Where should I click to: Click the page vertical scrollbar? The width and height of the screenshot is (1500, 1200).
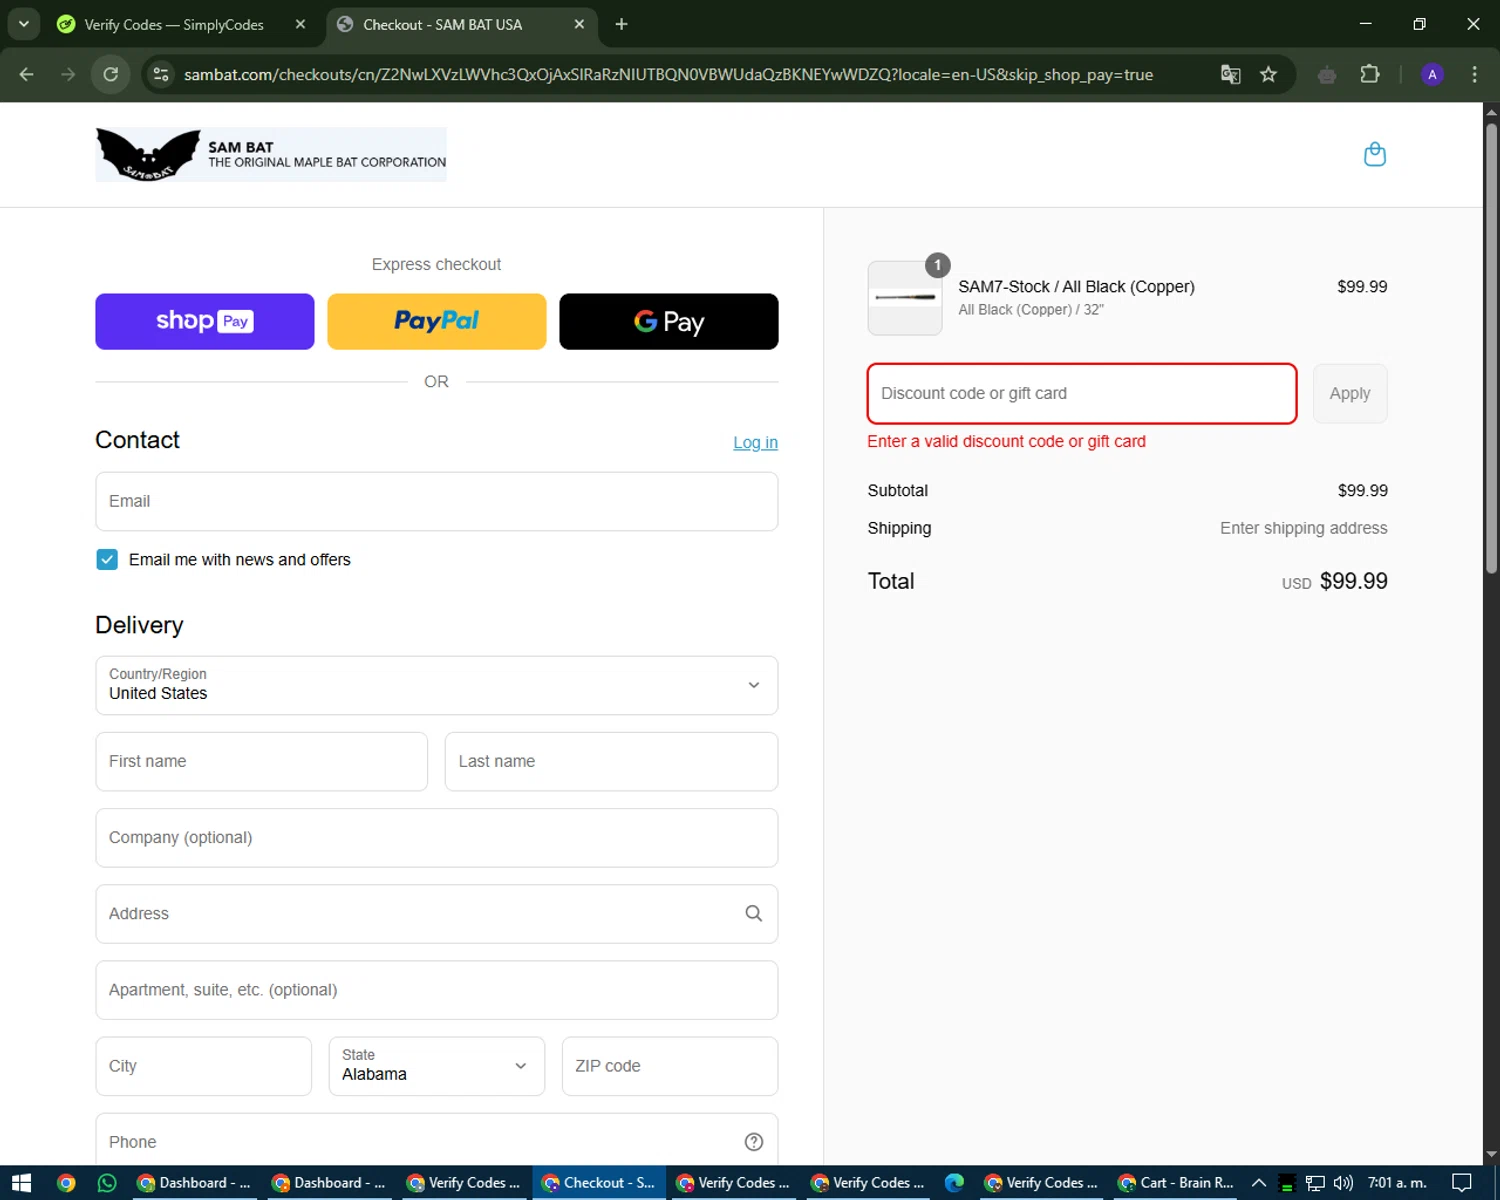click(x=1491, y=348)
